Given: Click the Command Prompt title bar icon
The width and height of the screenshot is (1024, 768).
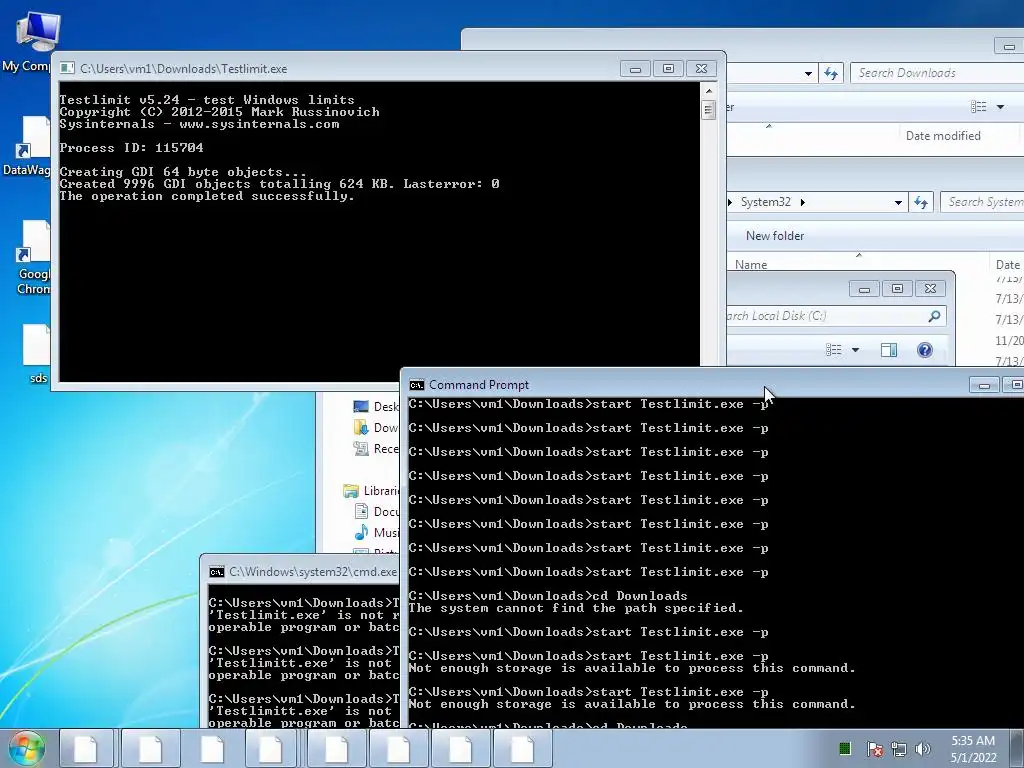Looking at the screenshot, I should coord(416,385).
